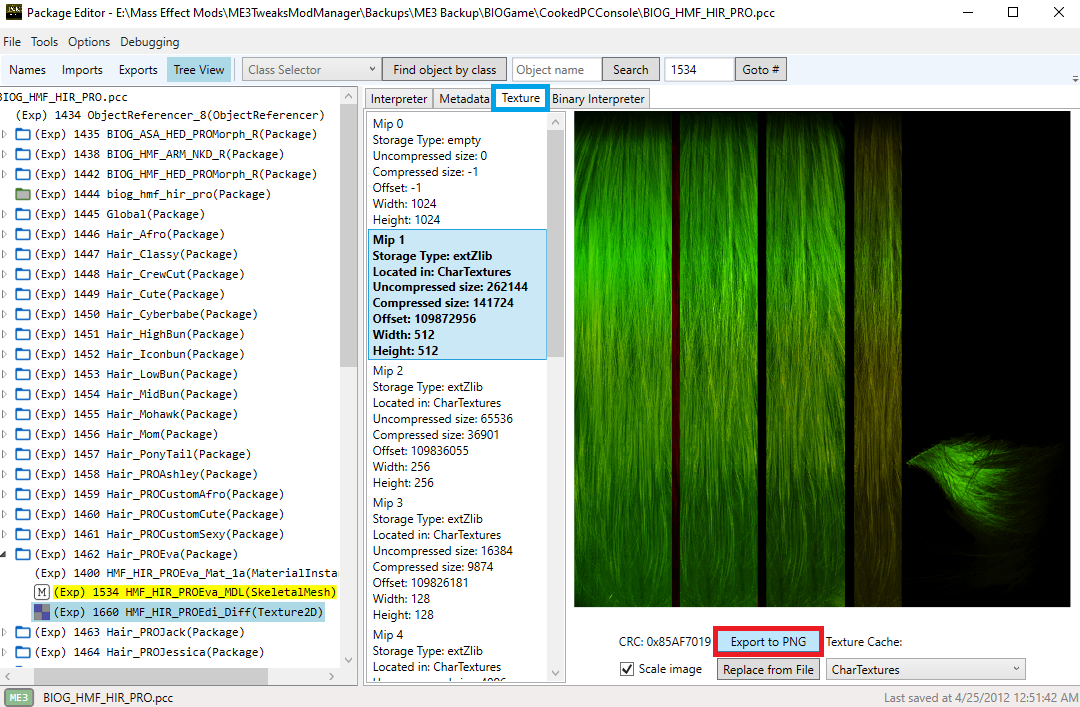Click folder icon of Hair_PonyTail package
The image size is (1080, 707).
23,454
